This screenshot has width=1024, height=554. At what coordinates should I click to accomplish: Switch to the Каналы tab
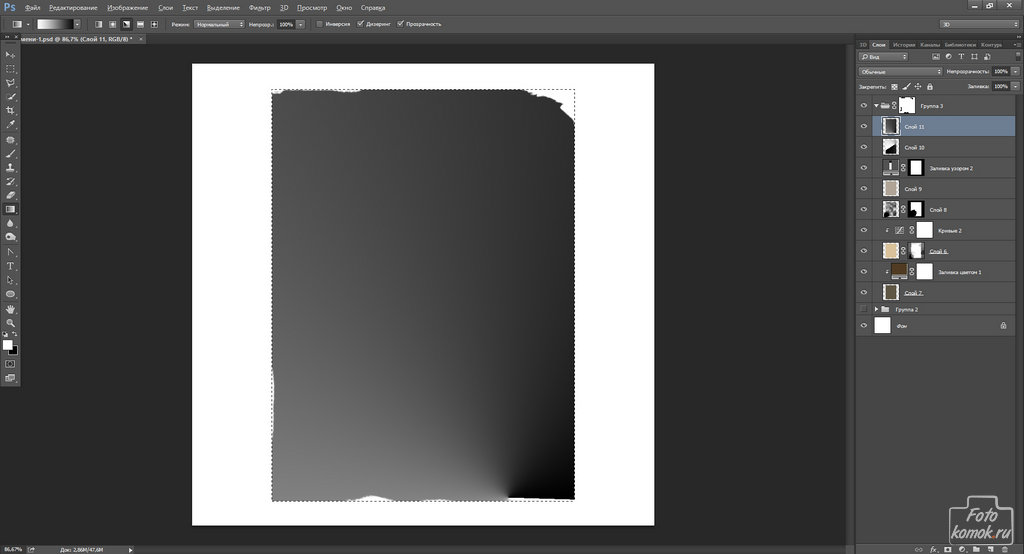click(929, 44)
